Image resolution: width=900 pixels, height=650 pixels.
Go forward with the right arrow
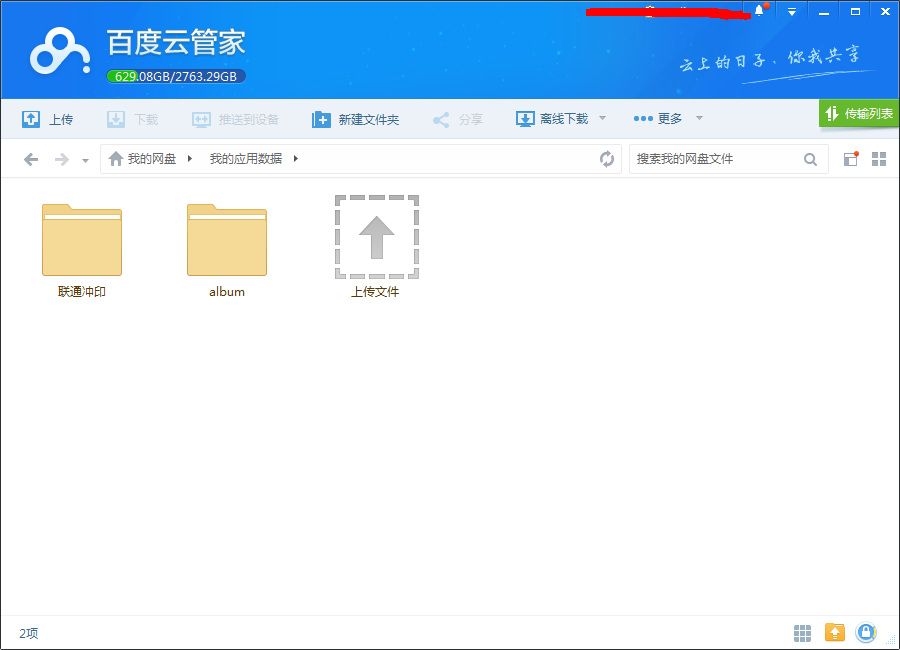coord(61,159)
